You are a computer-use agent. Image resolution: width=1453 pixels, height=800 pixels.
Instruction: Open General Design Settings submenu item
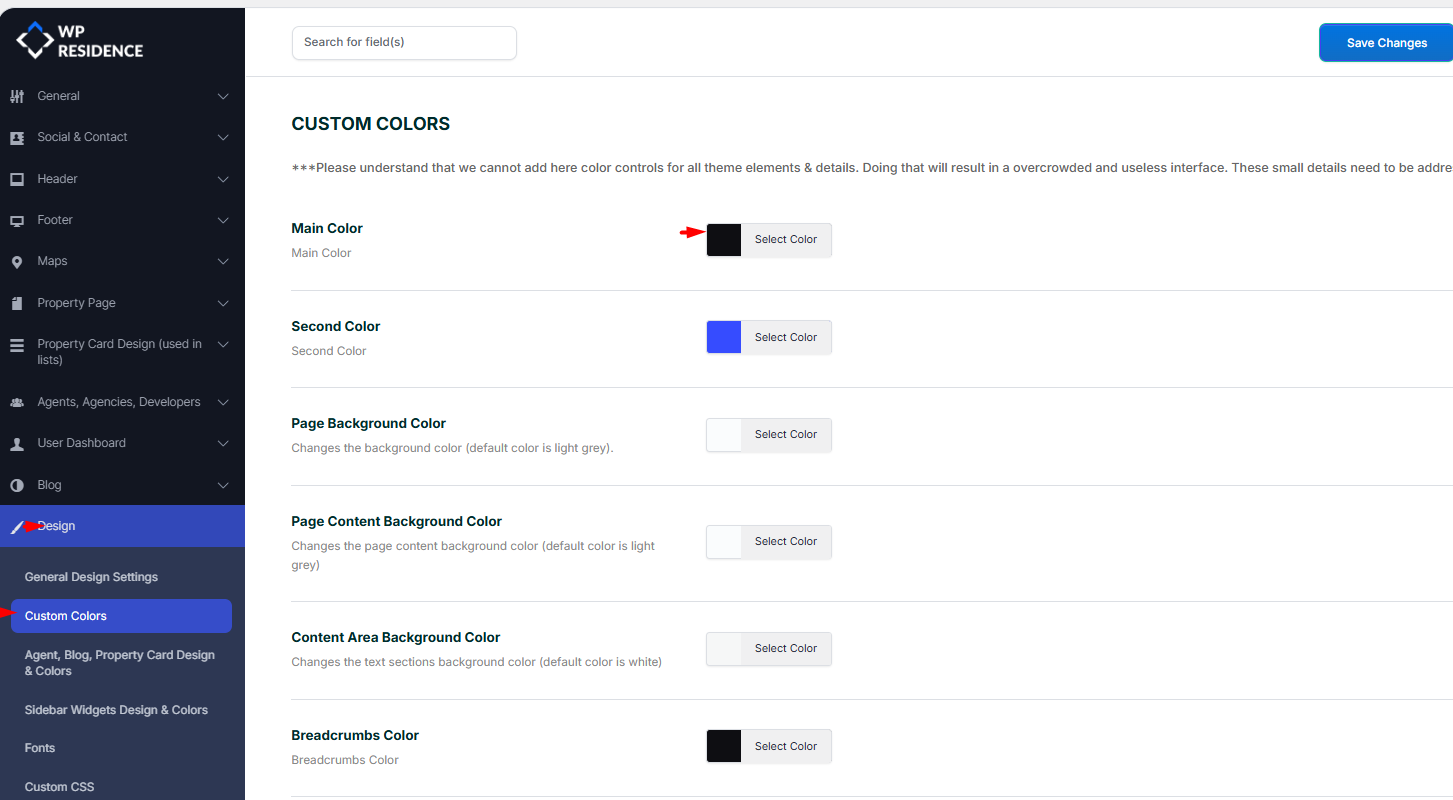(91, 577)
